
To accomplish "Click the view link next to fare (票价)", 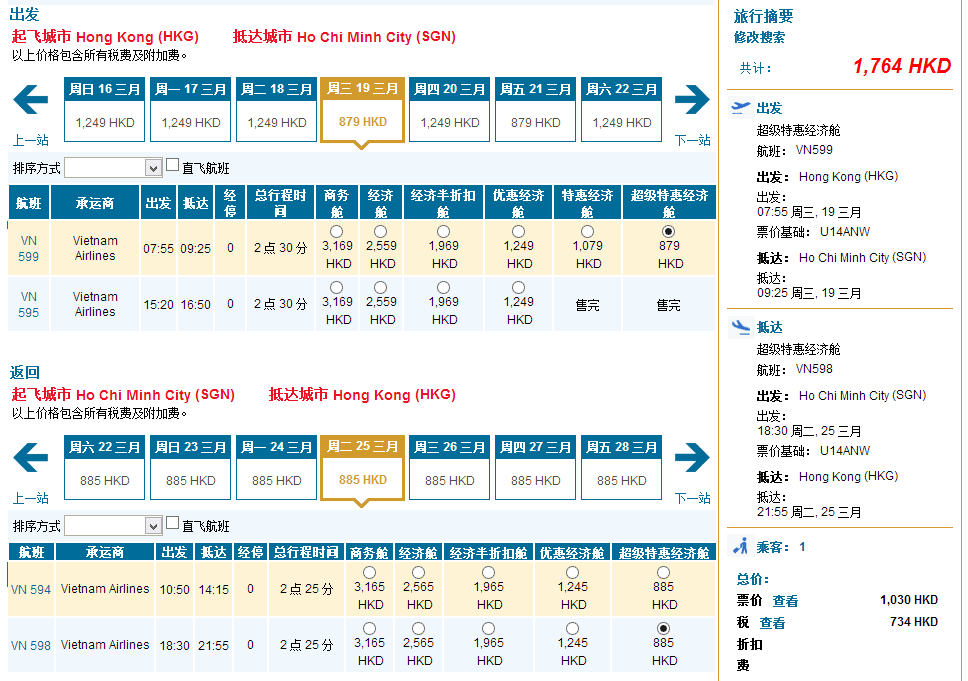I will tap(785, 601).
